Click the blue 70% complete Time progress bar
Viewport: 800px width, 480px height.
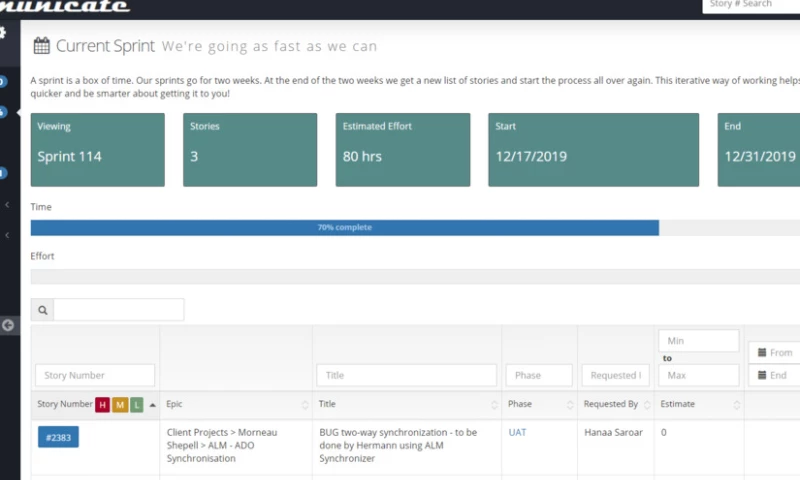(344, 228)
